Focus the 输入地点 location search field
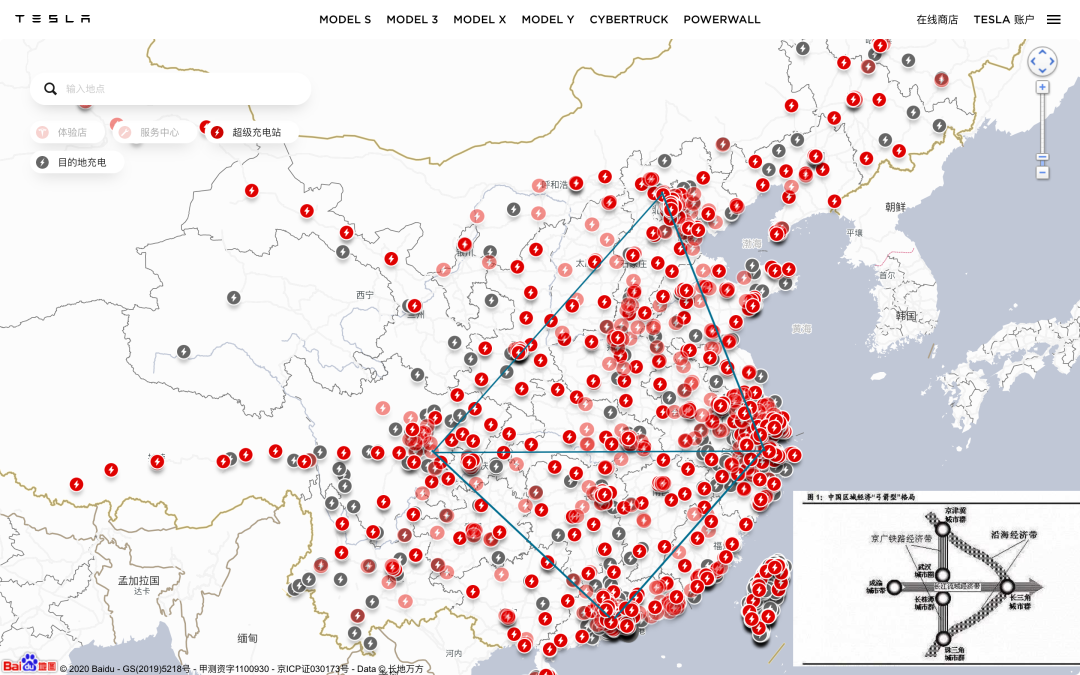Viewport: 1080px width, 675px height. click(x=171, y=89)
